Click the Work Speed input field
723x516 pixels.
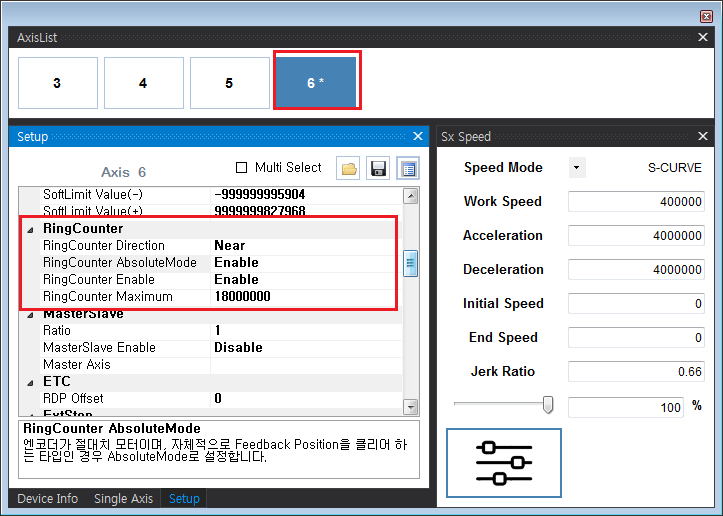pyautogui.click(x=637, y=202)
